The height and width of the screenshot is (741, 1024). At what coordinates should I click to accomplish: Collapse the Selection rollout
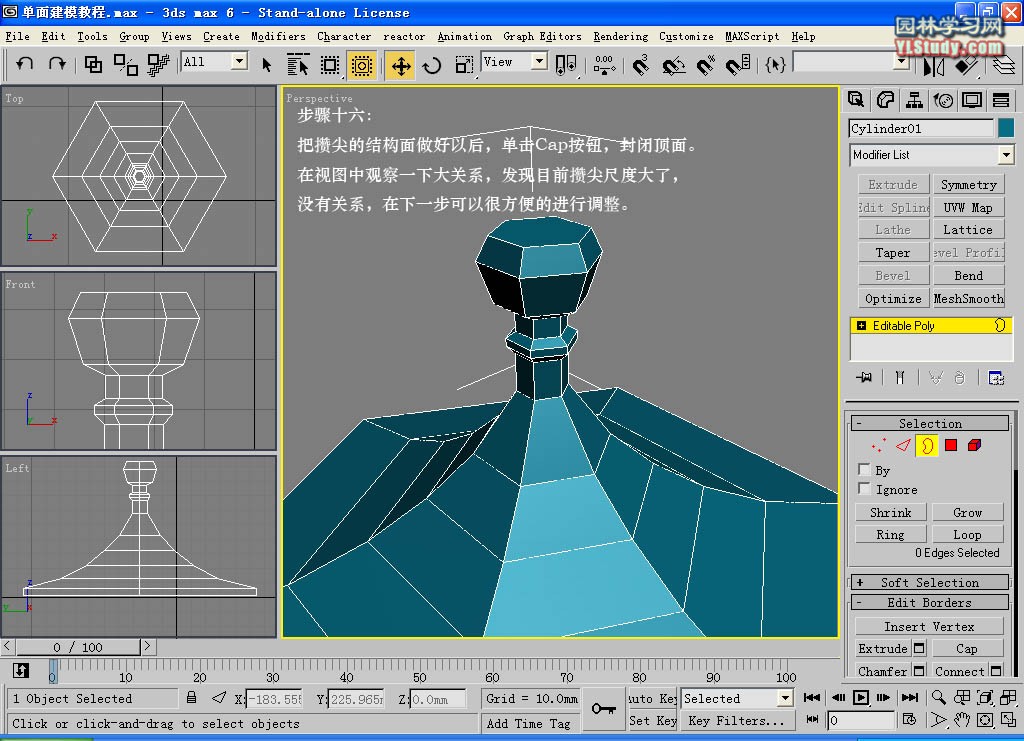point(929,423)
